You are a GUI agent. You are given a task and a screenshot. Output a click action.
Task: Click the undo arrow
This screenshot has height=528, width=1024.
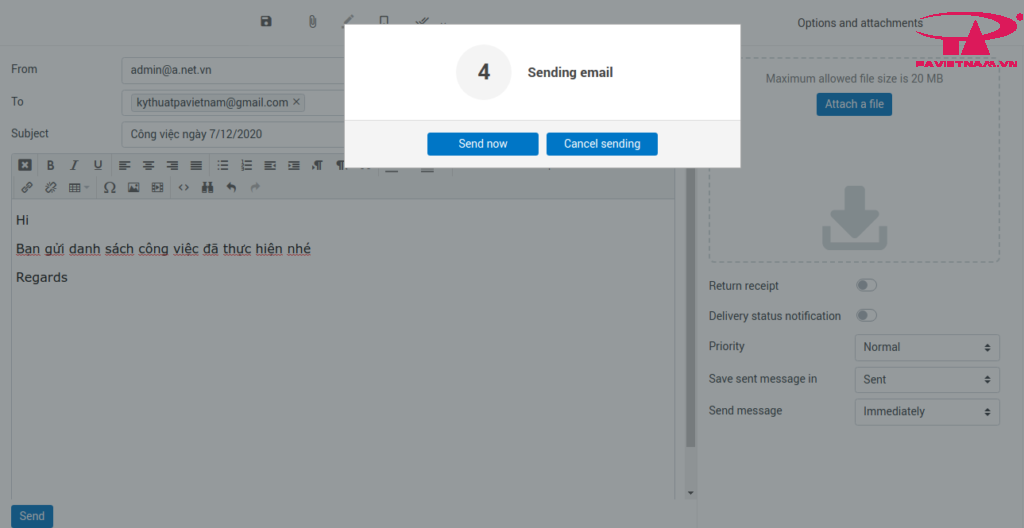pyautogui.click(x=231, y=187)
